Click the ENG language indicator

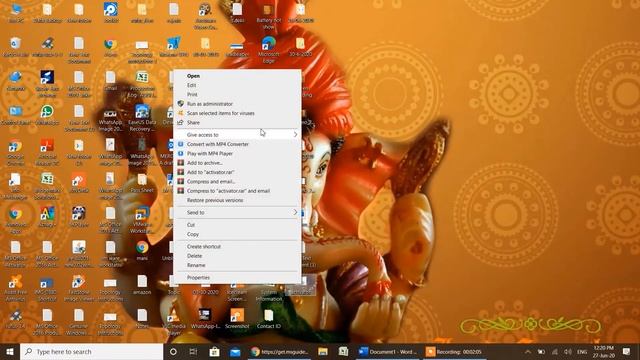pyautogui.click(x=582, y=351)
